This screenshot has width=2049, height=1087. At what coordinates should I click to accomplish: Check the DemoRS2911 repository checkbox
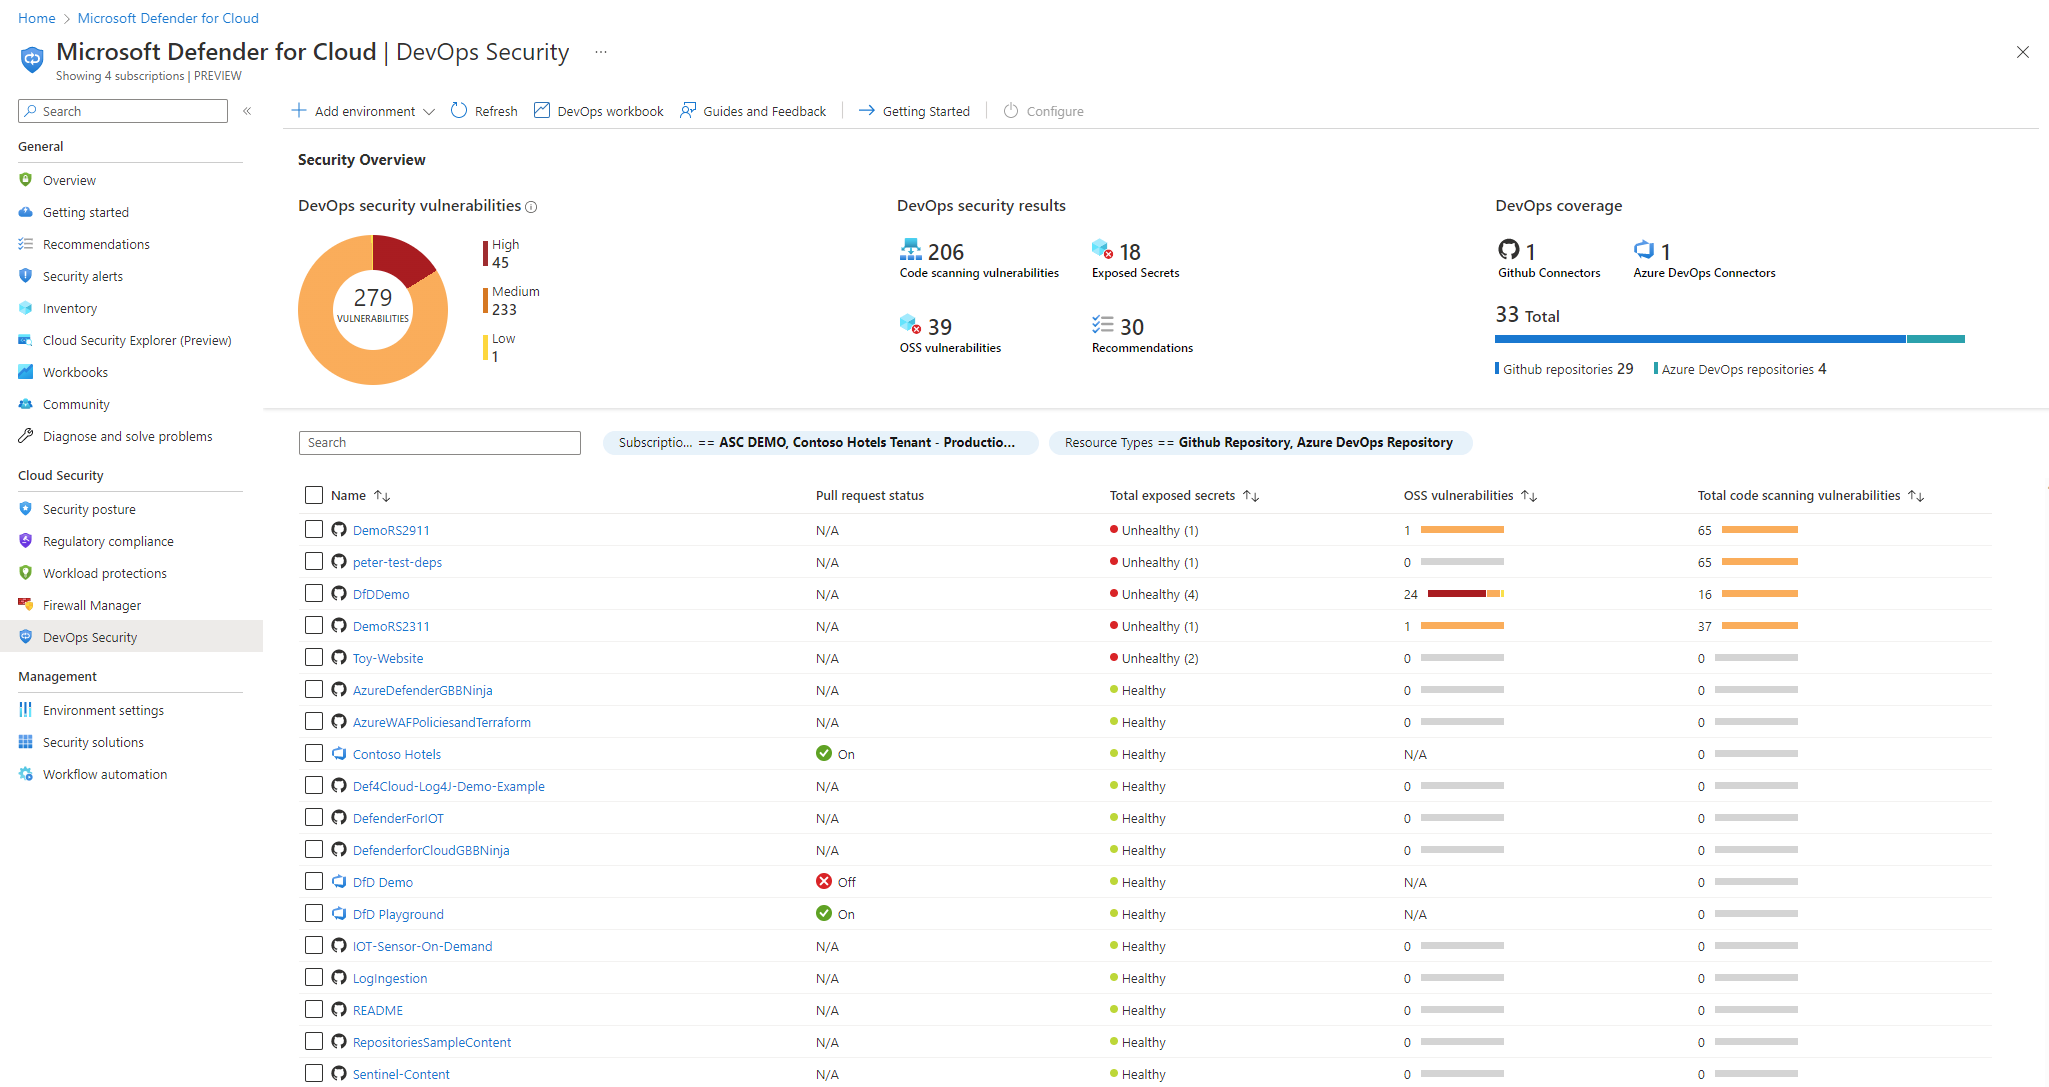point(314,529)
